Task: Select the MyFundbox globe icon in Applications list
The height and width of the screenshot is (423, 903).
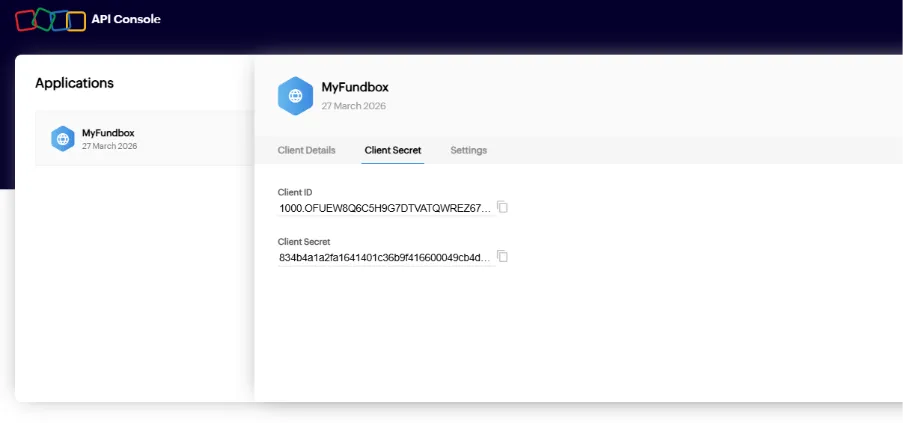Action: point(63,139)
